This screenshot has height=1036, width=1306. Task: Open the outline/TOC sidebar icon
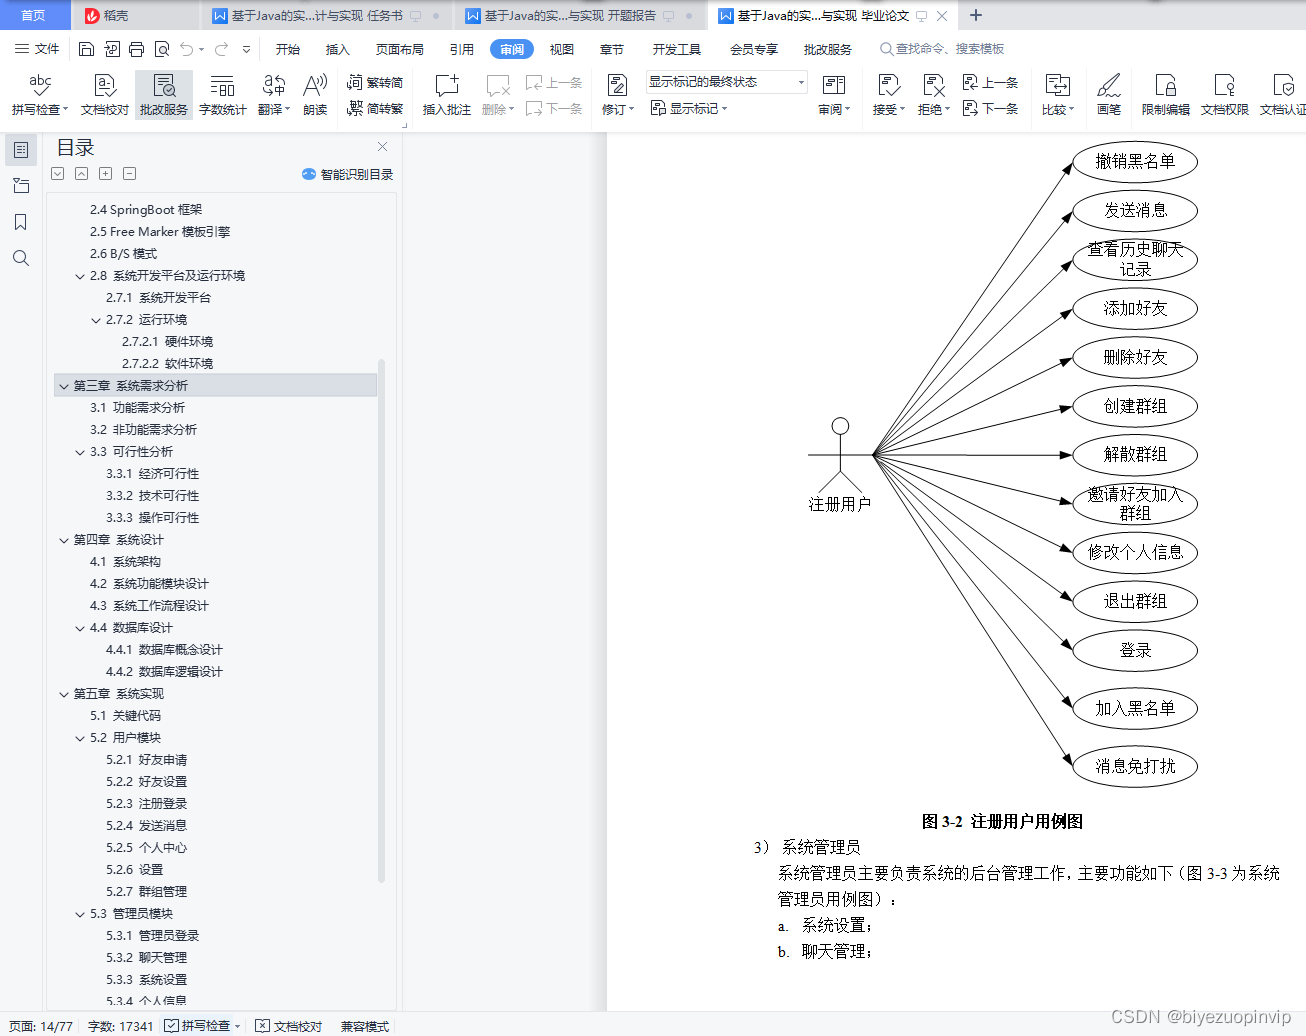click(x=20, y=150)
